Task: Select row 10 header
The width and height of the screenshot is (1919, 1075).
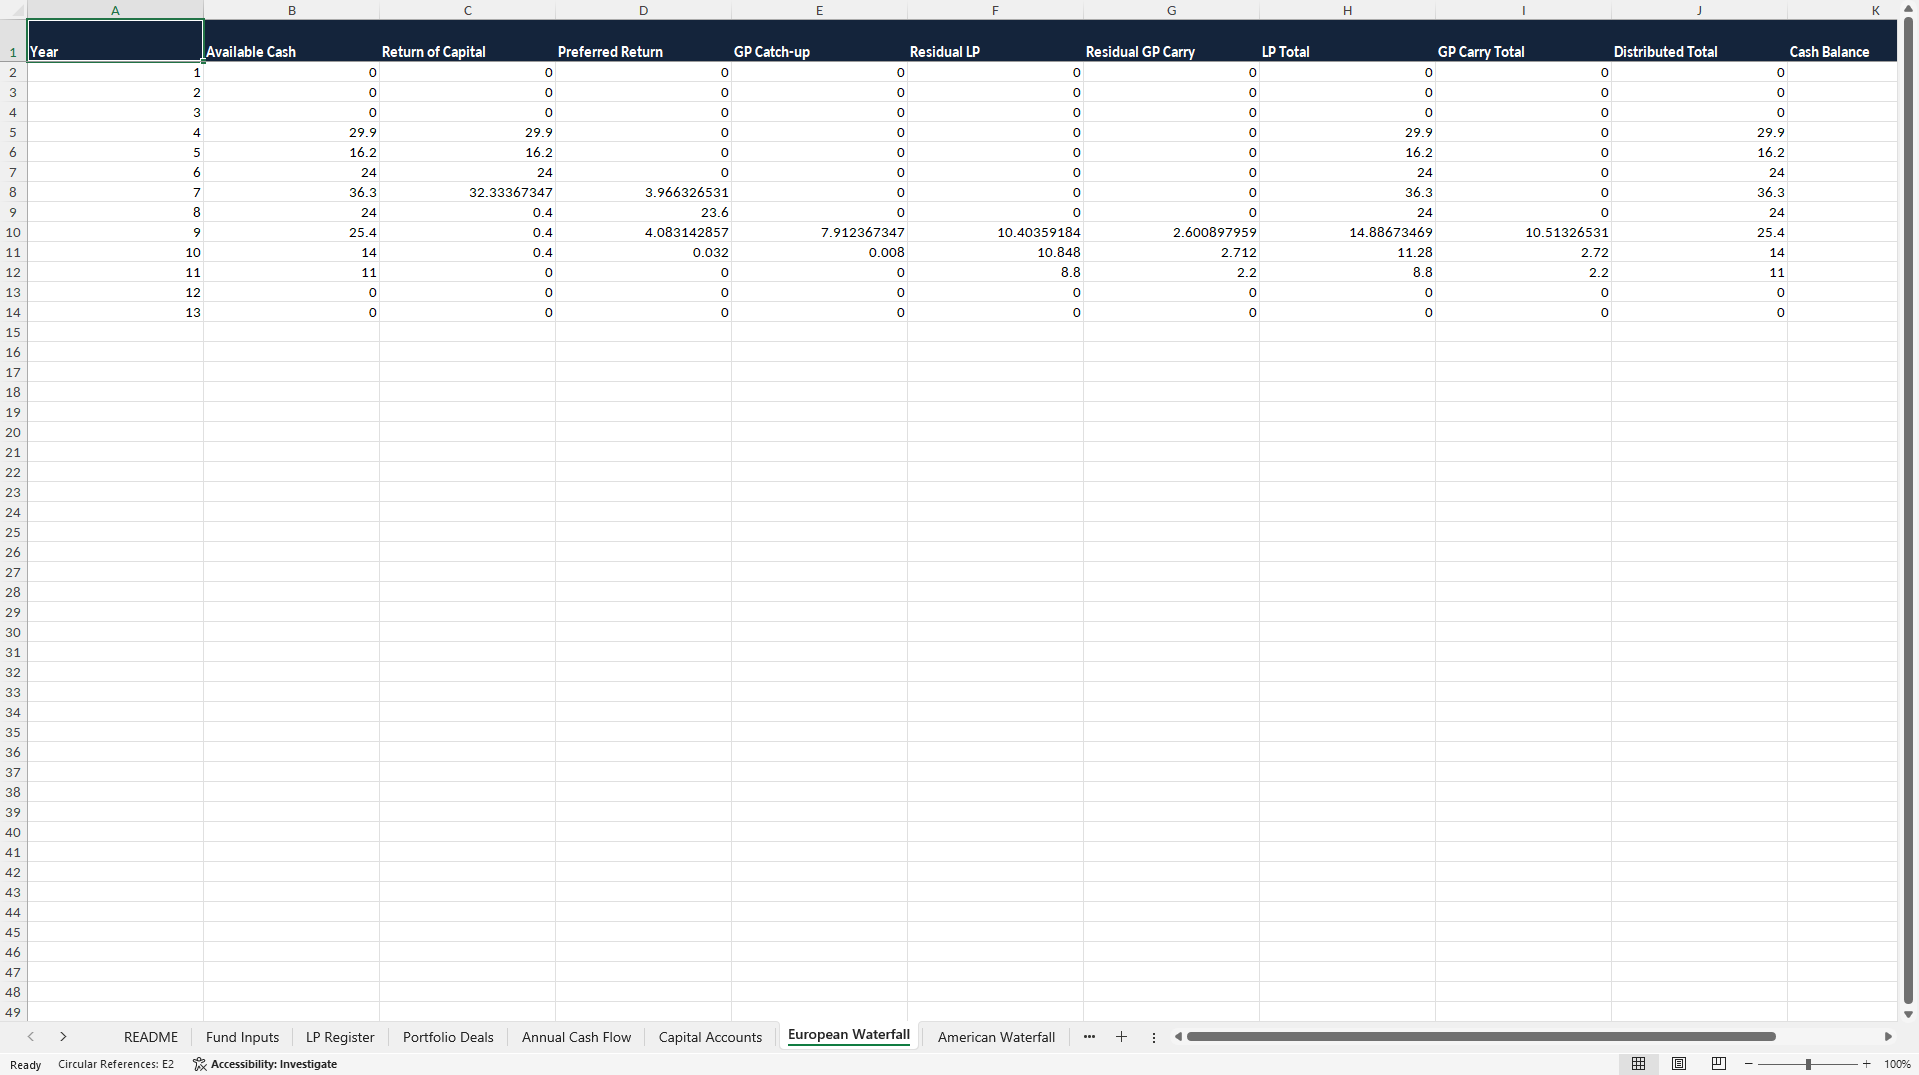Action: coord(13,232)
